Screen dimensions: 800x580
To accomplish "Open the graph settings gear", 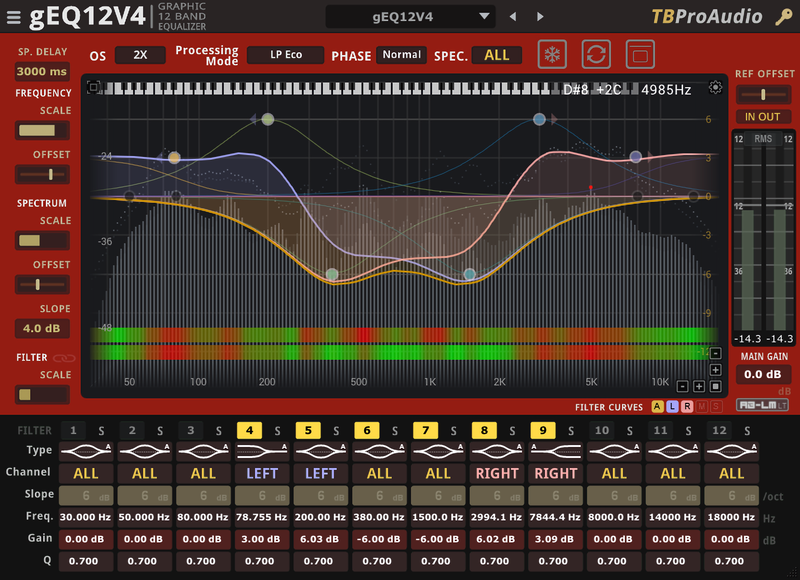I will pyautogui.click(x=715, y=88).
